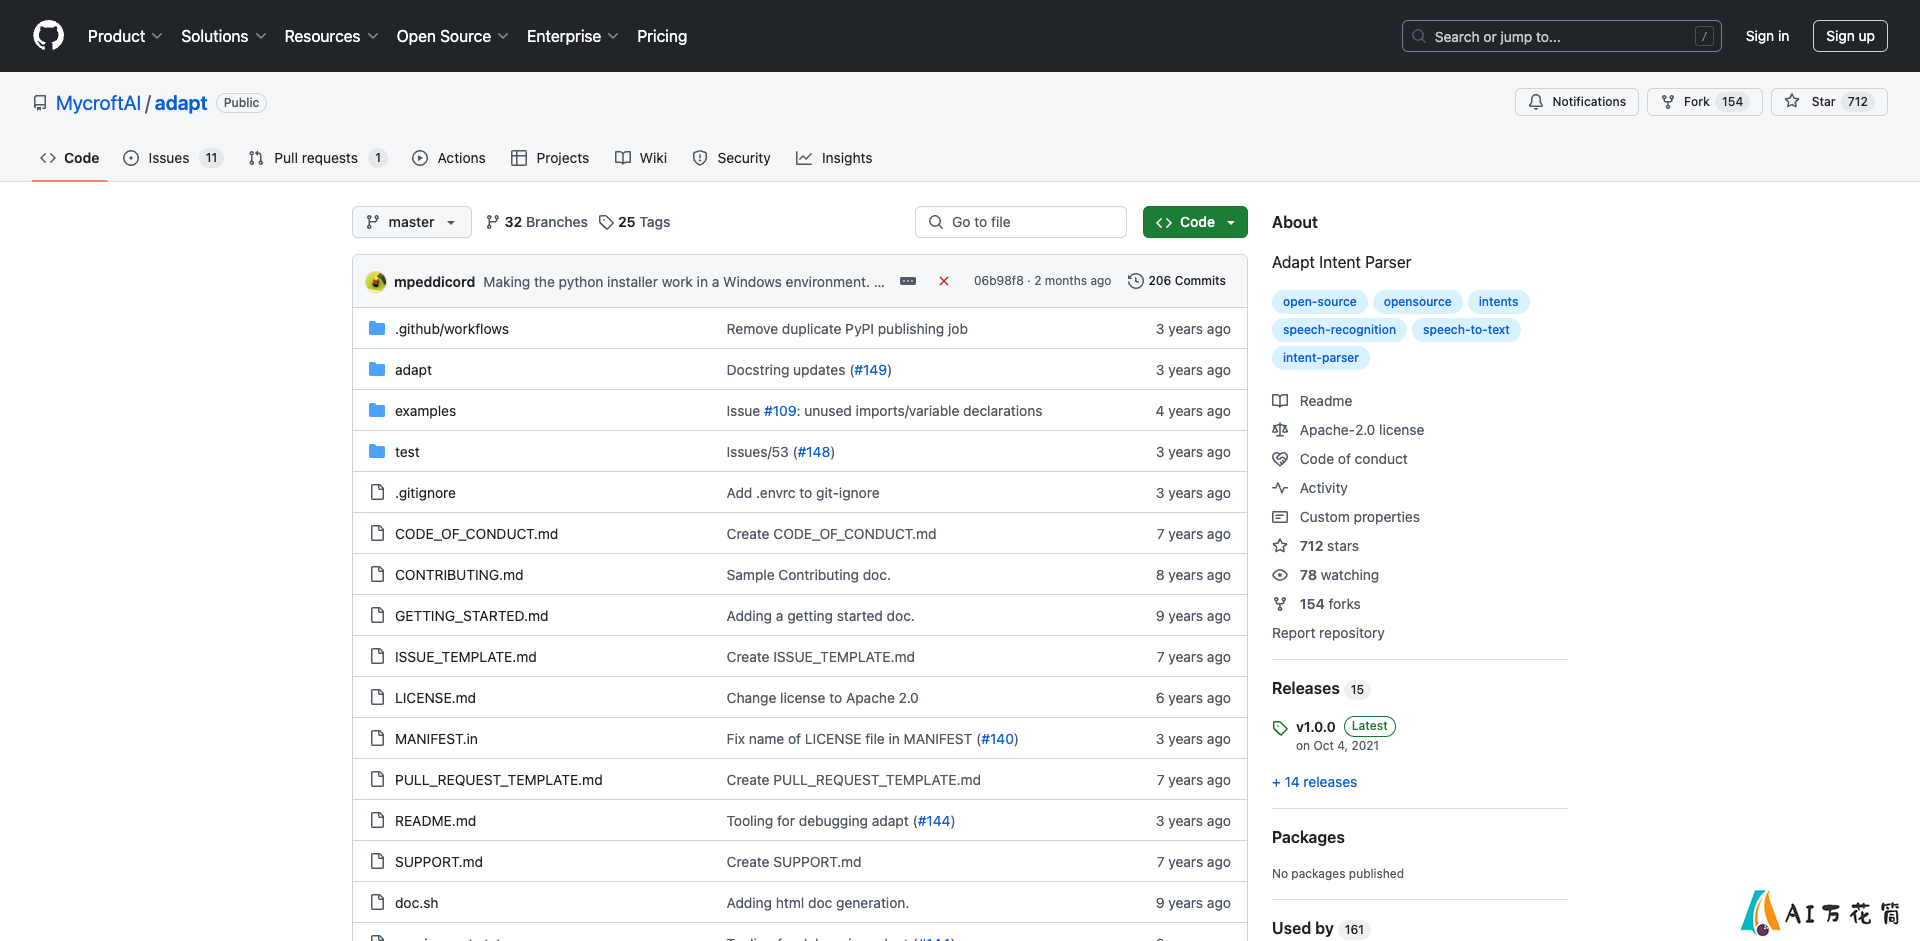Open the test folder icon

377,452
